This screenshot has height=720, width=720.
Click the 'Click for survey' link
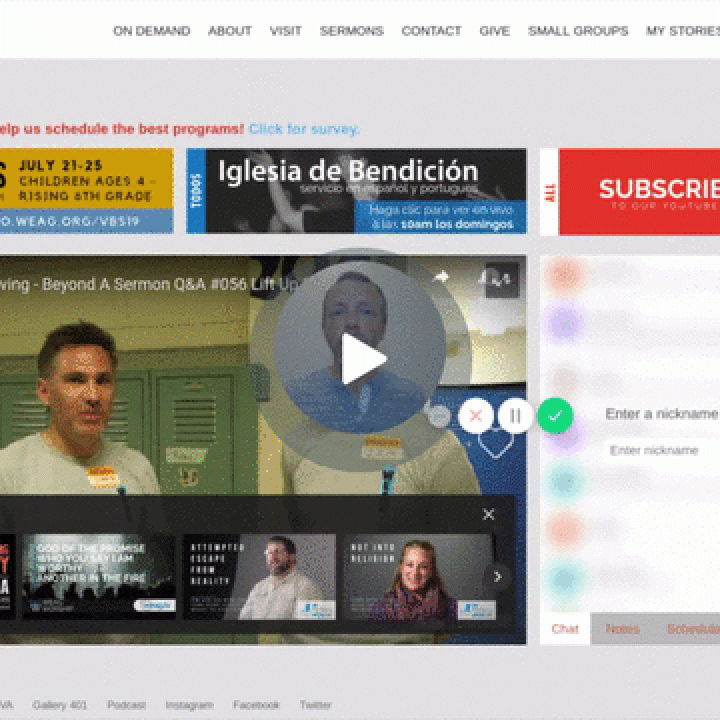304,129
